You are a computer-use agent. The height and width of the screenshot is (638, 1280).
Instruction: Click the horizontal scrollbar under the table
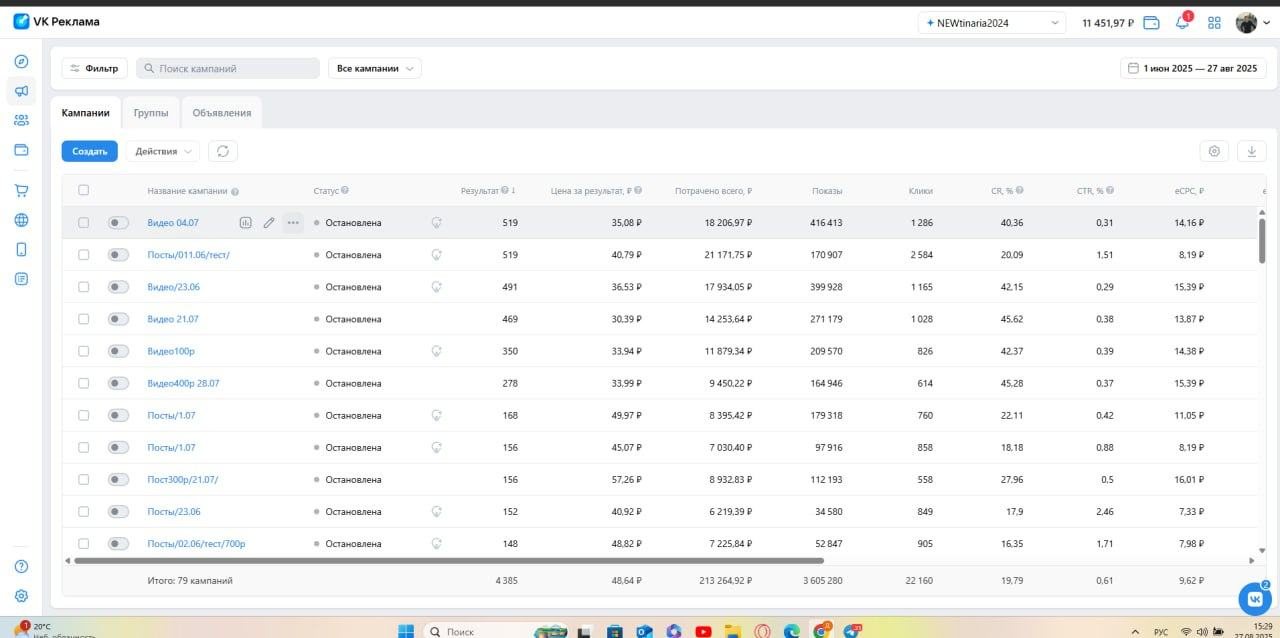(449, 561)
